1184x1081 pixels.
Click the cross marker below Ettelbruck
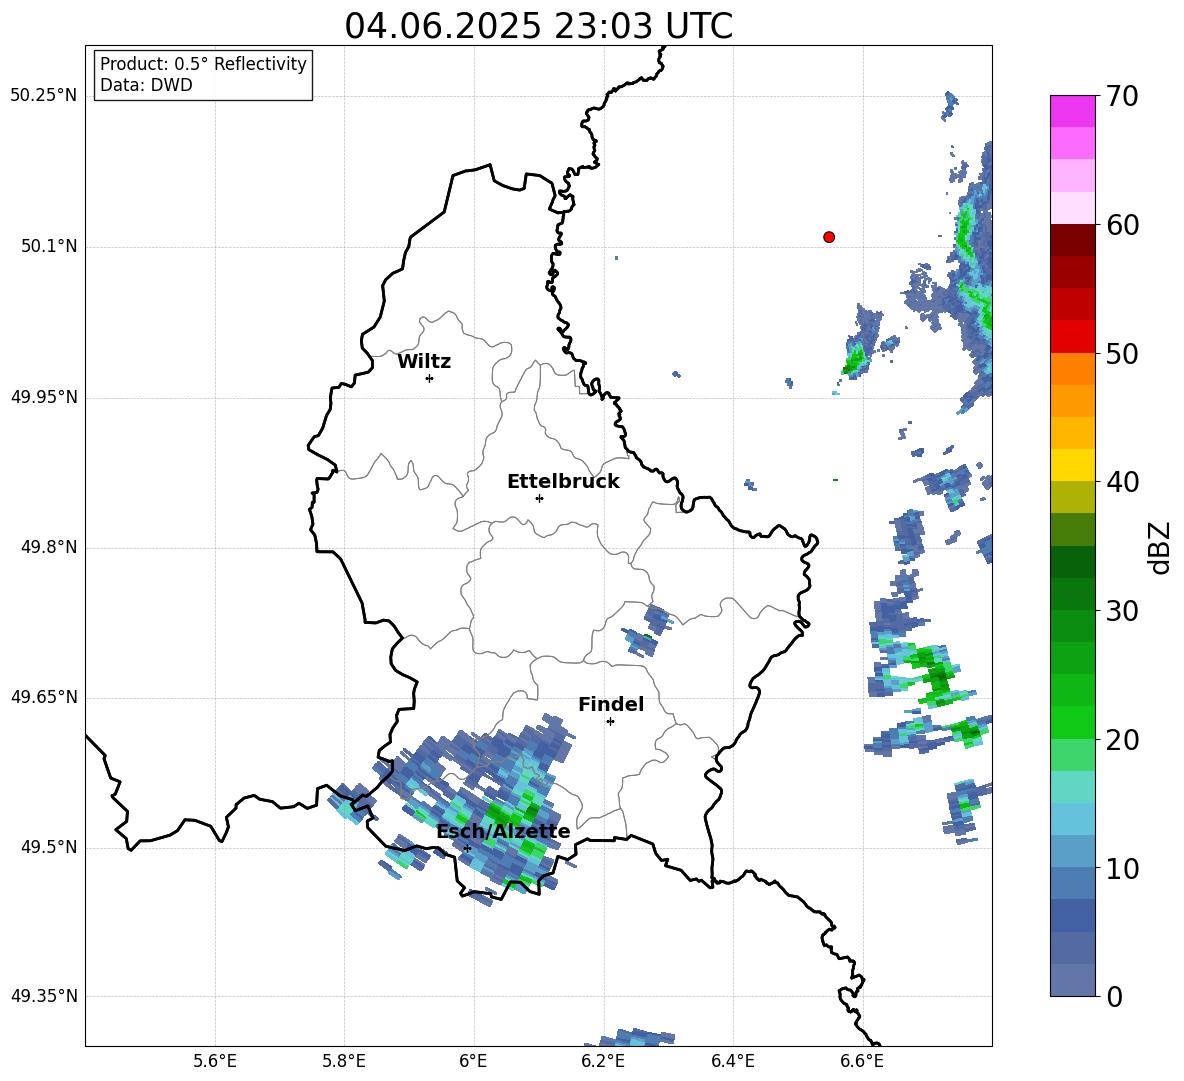(x=539, y=498)
